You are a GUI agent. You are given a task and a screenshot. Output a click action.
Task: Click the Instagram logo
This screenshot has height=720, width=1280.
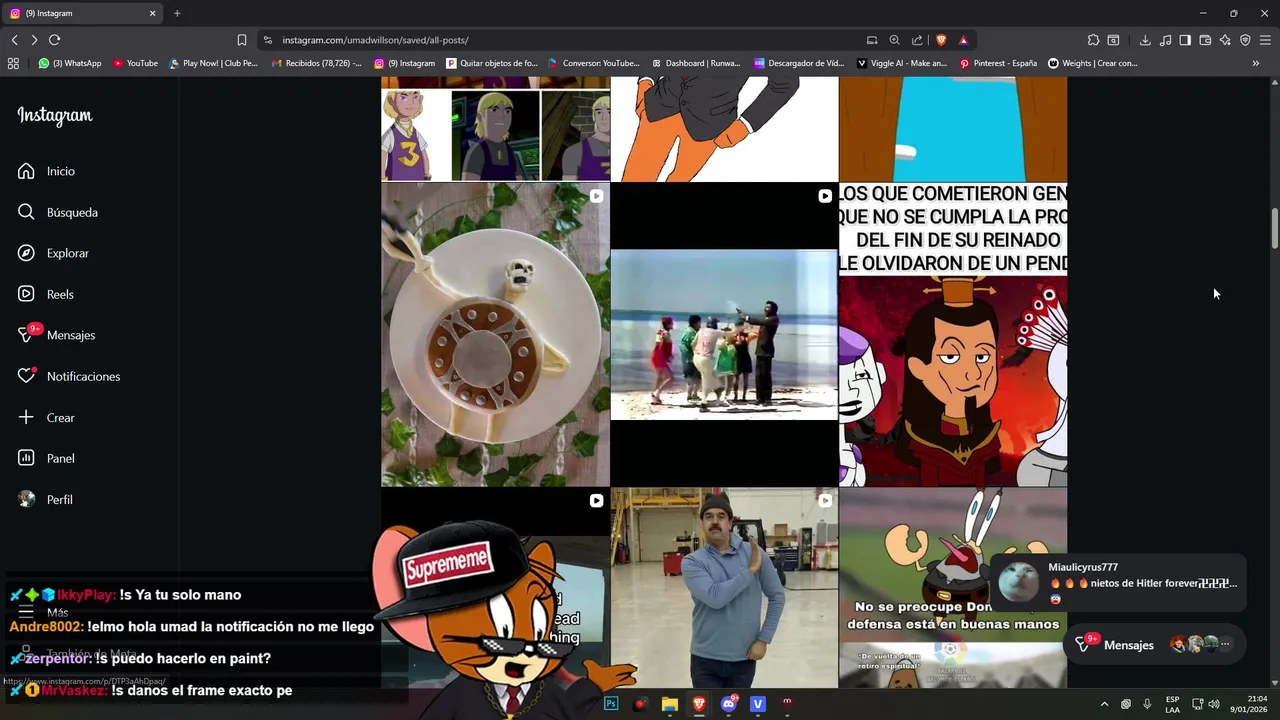pos(54,116)
